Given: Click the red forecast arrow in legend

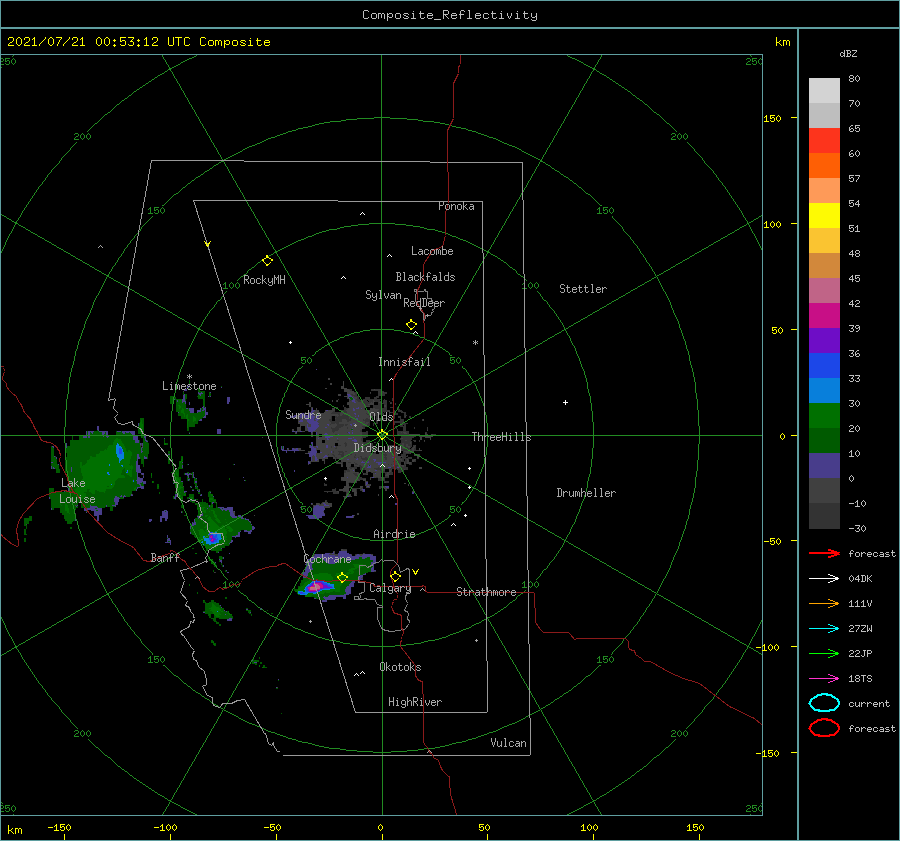Looking at the screenshot, I should [824, 553].
